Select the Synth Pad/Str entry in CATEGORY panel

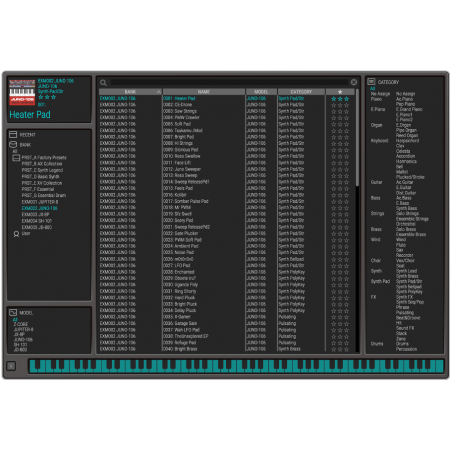409,281
